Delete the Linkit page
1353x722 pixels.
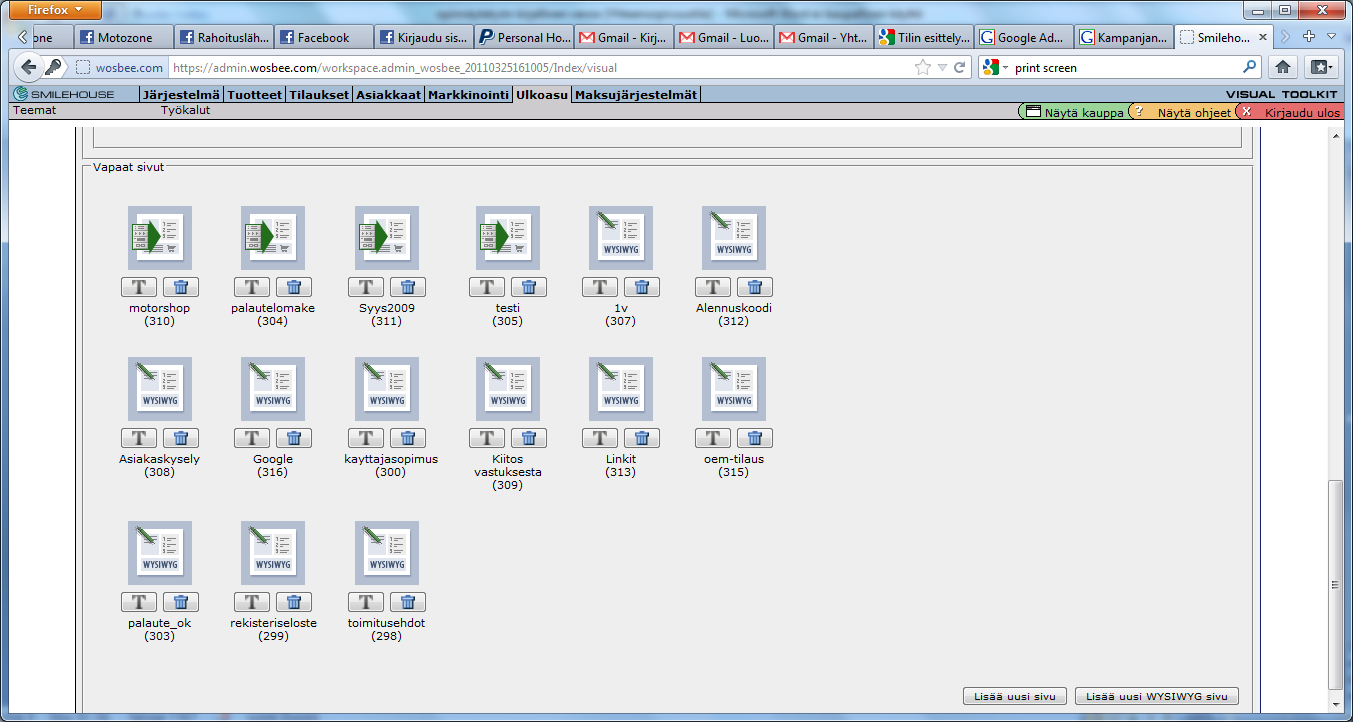tap(641, 438)
